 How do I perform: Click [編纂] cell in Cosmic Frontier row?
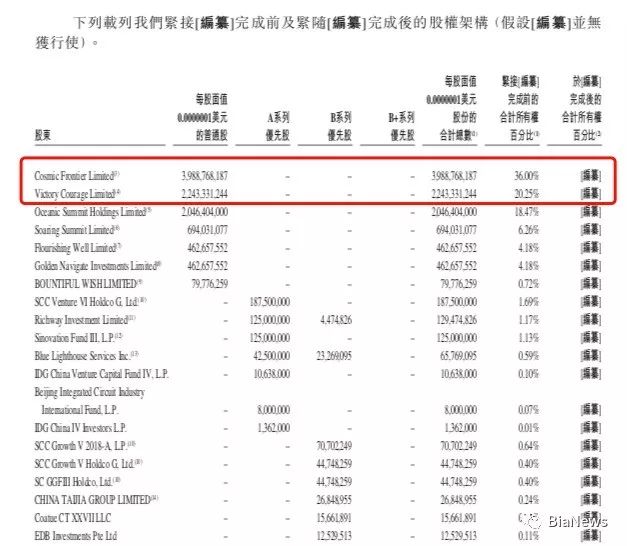point(591,176)
